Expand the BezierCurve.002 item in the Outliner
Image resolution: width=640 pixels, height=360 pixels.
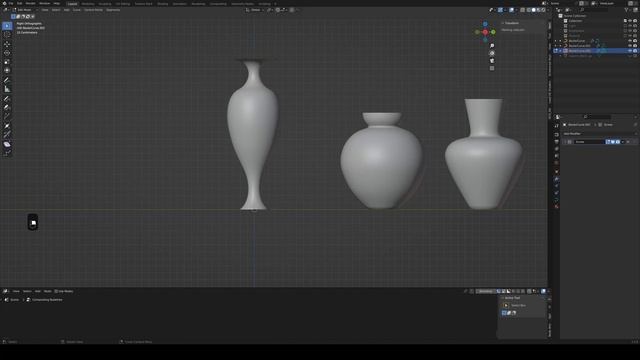[x=560, y=51]
